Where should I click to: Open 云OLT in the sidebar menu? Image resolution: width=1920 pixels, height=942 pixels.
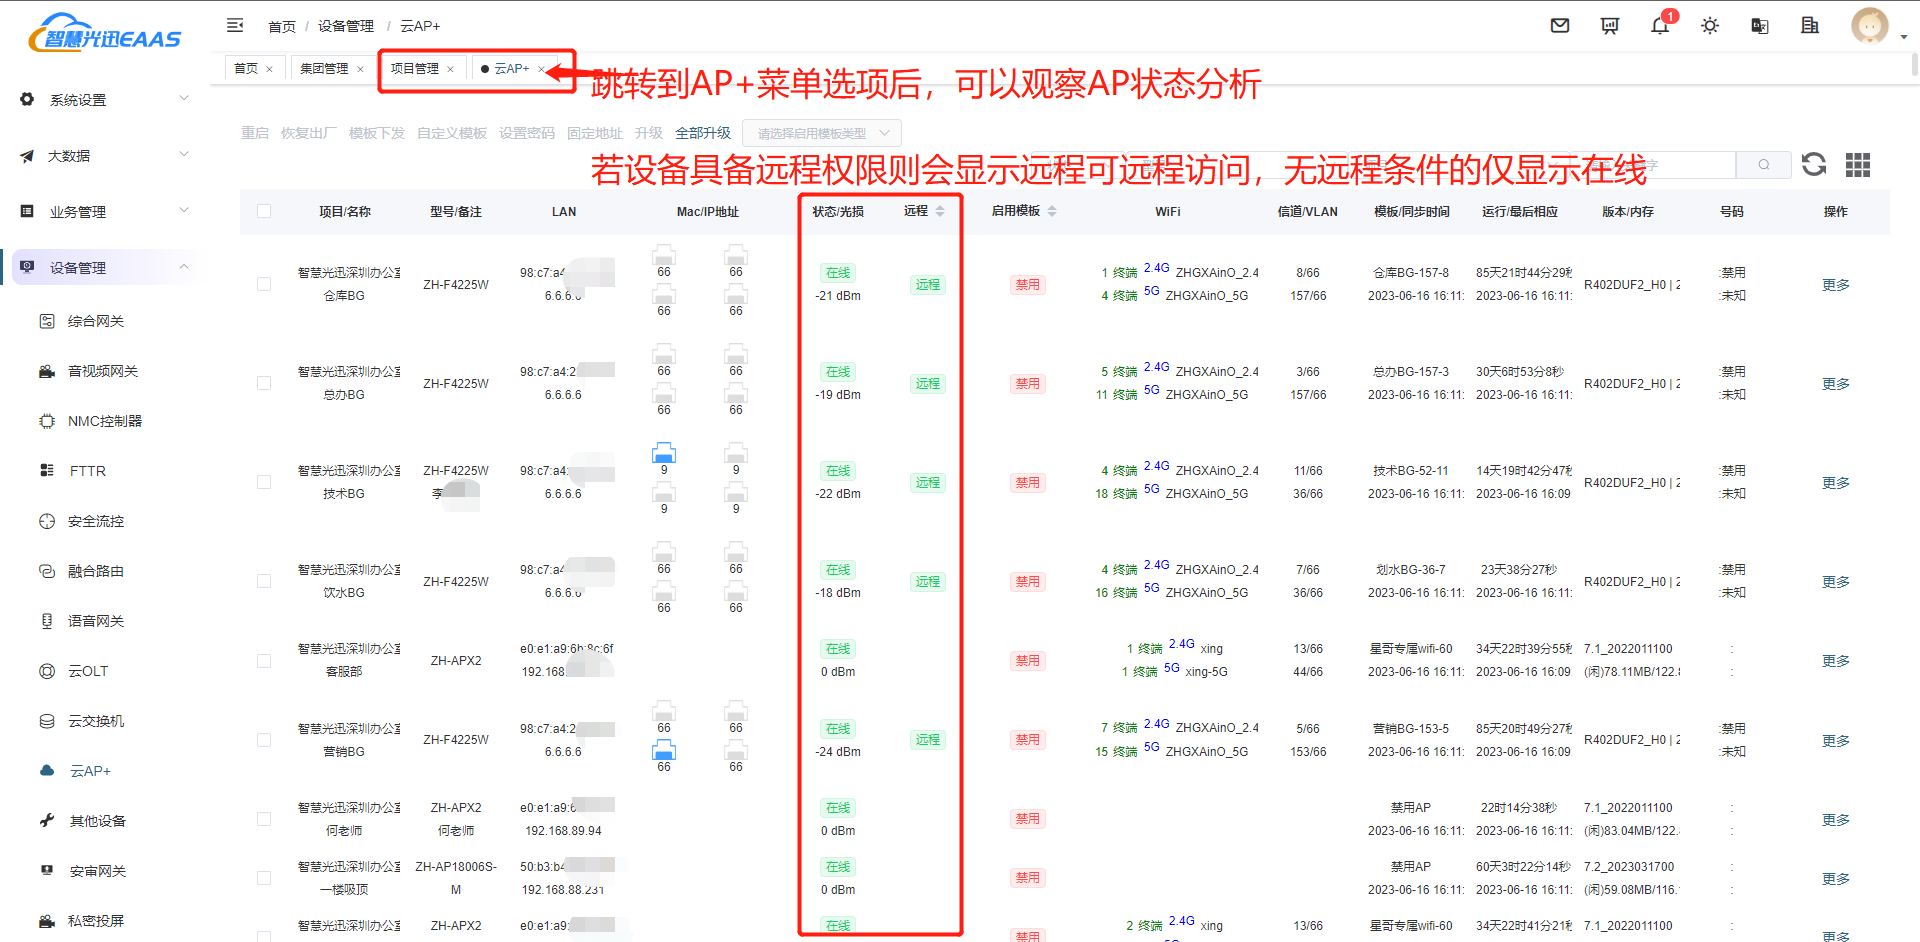tap(88, 671)
